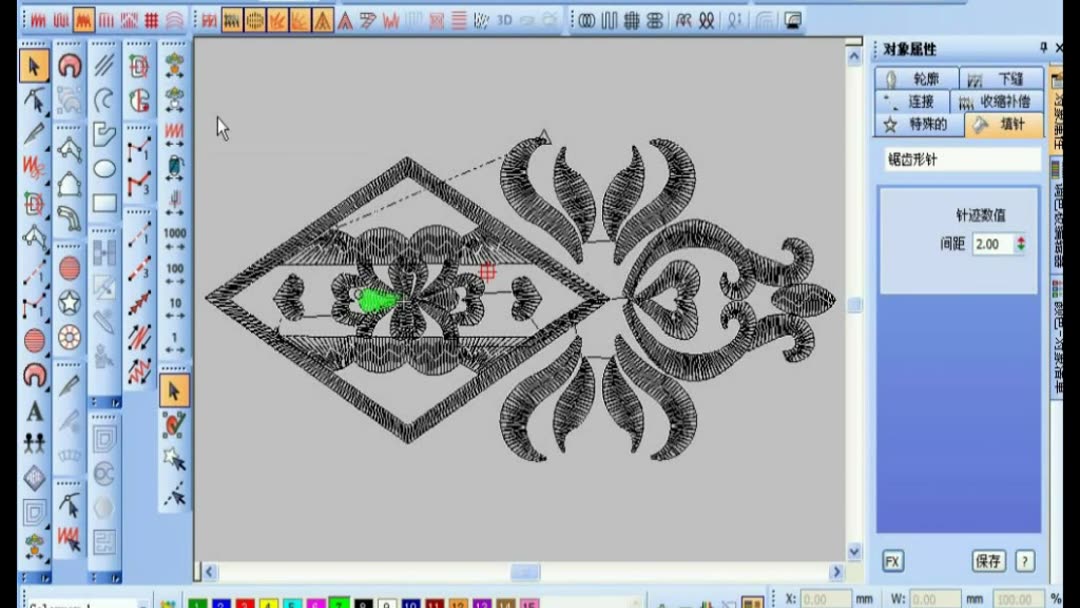
Task: Select the rectangle shape tool
Action: point(105,203)
